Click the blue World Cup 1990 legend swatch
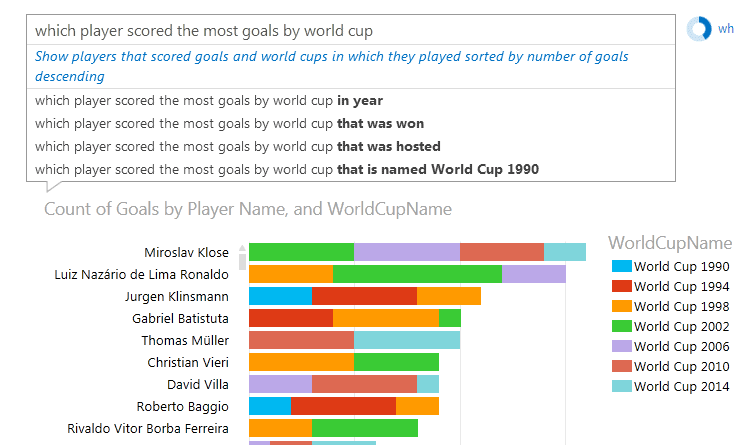Image resolution: width=734 pixels, height=445 pixels. point(620,267)
